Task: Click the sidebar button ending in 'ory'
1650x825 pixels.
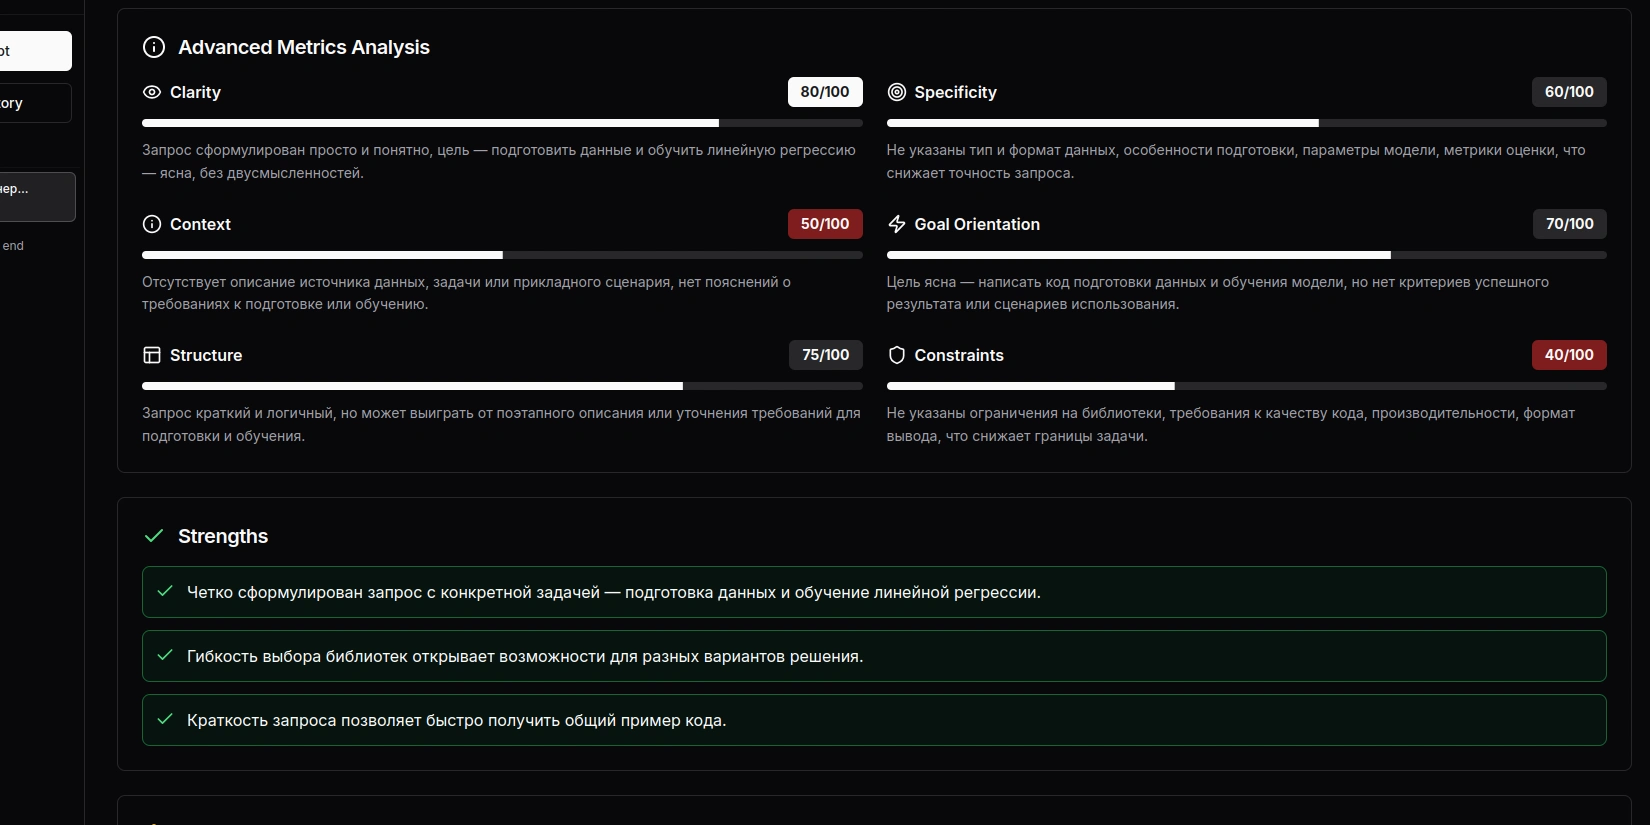Action: coord(35,103)
